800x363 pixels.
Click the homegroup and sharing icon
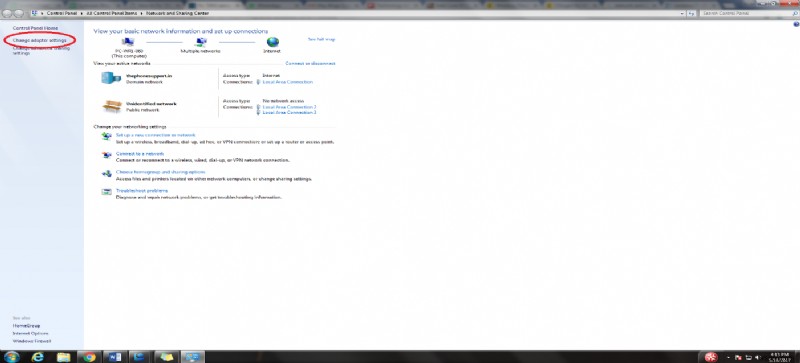[106, 174]
